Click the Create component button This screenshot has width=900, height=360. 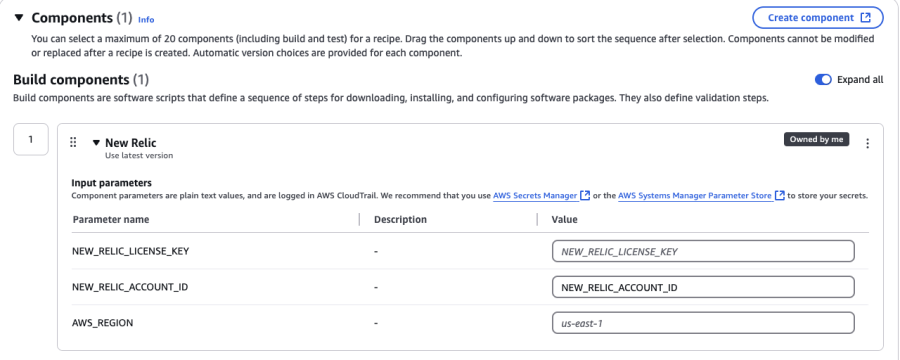pyautogui.click(x=818, y=18)
